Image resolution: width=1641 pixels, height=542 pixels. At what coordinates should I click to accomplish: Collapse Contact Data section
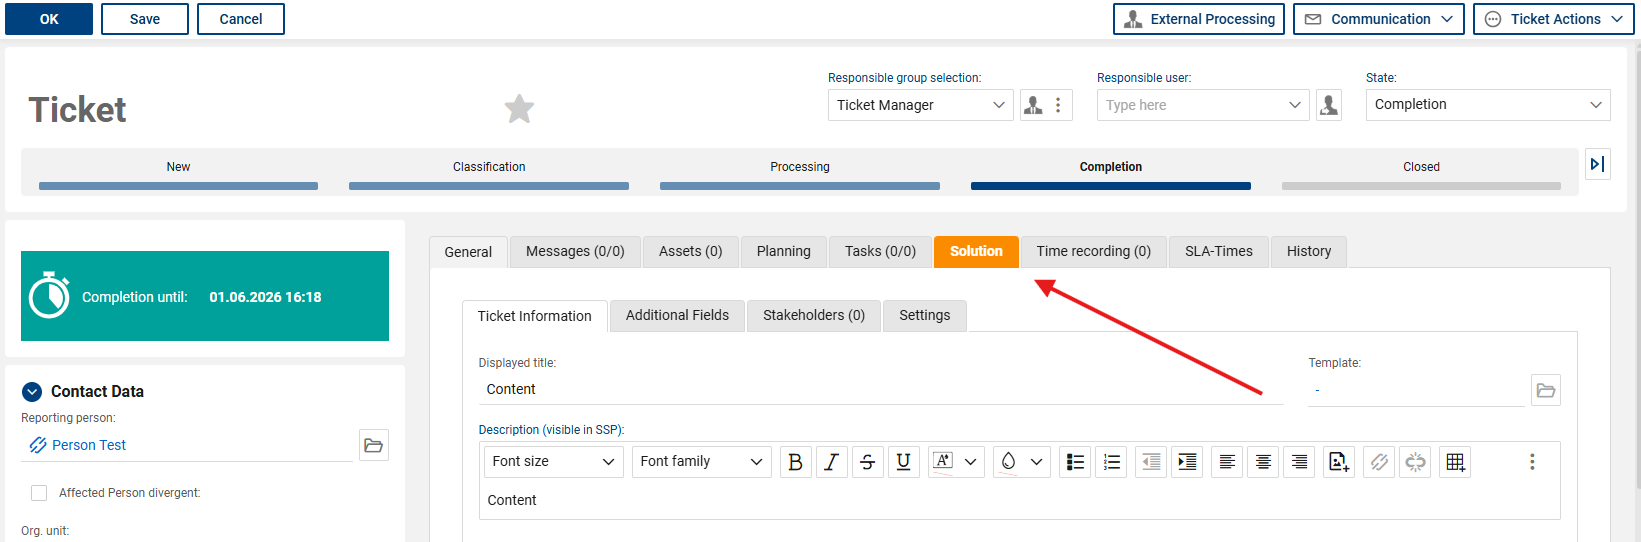coord(32,392)
